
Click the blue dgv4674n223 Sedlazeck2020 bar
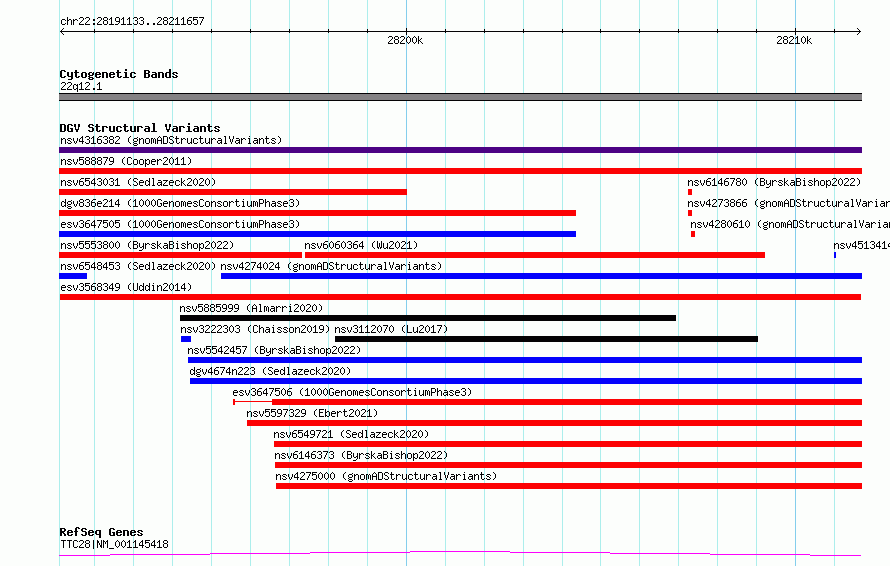526,381
